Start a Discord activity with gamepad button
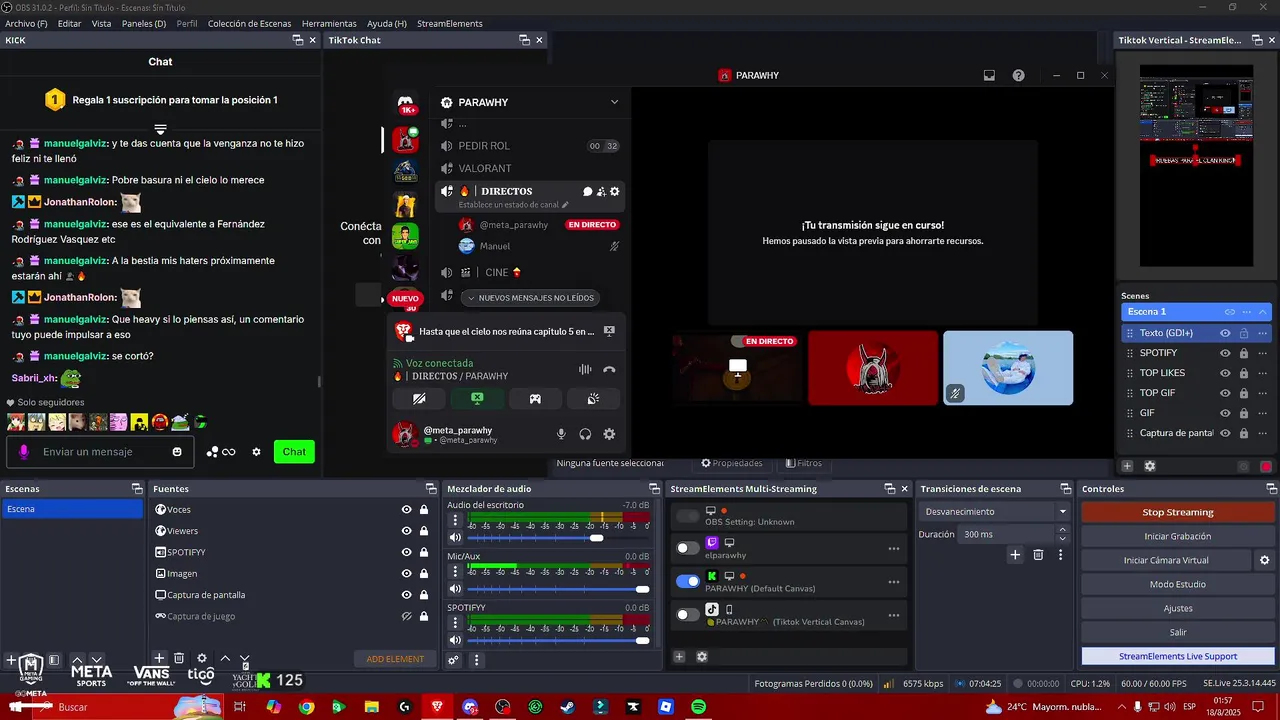The image size is (1280, 720). (535, 398)
